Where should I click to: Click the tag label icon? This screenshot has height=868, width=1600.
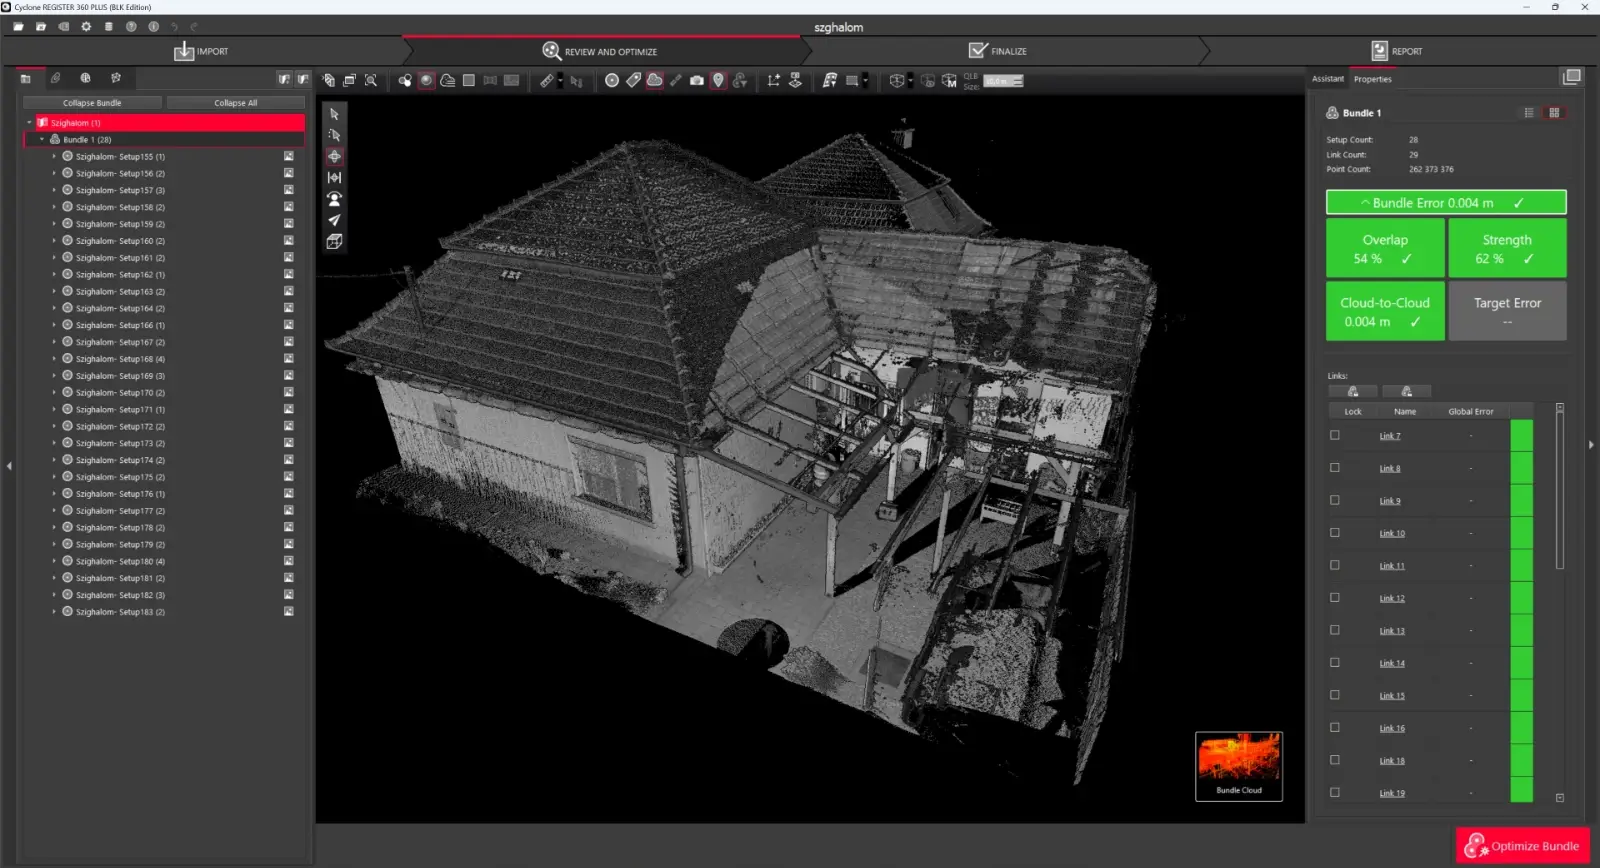tap(633, 80)
